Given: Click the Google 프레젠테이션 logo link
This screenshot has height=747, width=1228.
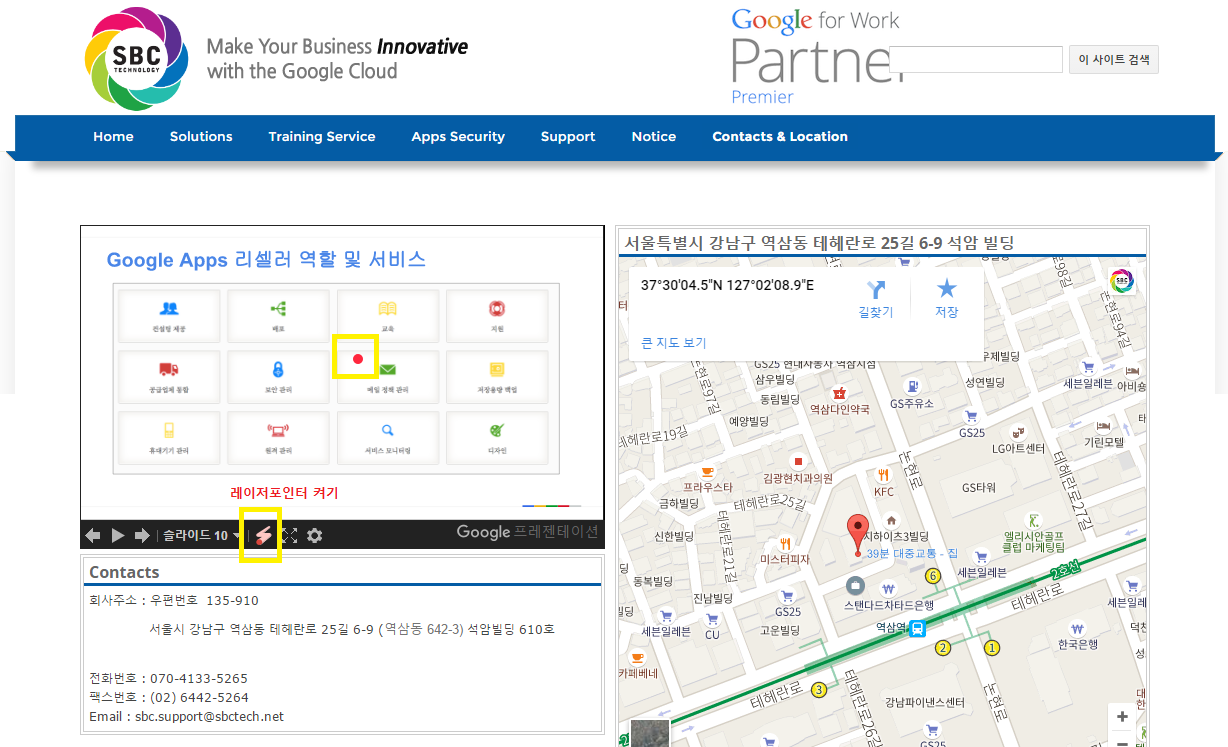Looking at the screenshot, I should (527, 532).
